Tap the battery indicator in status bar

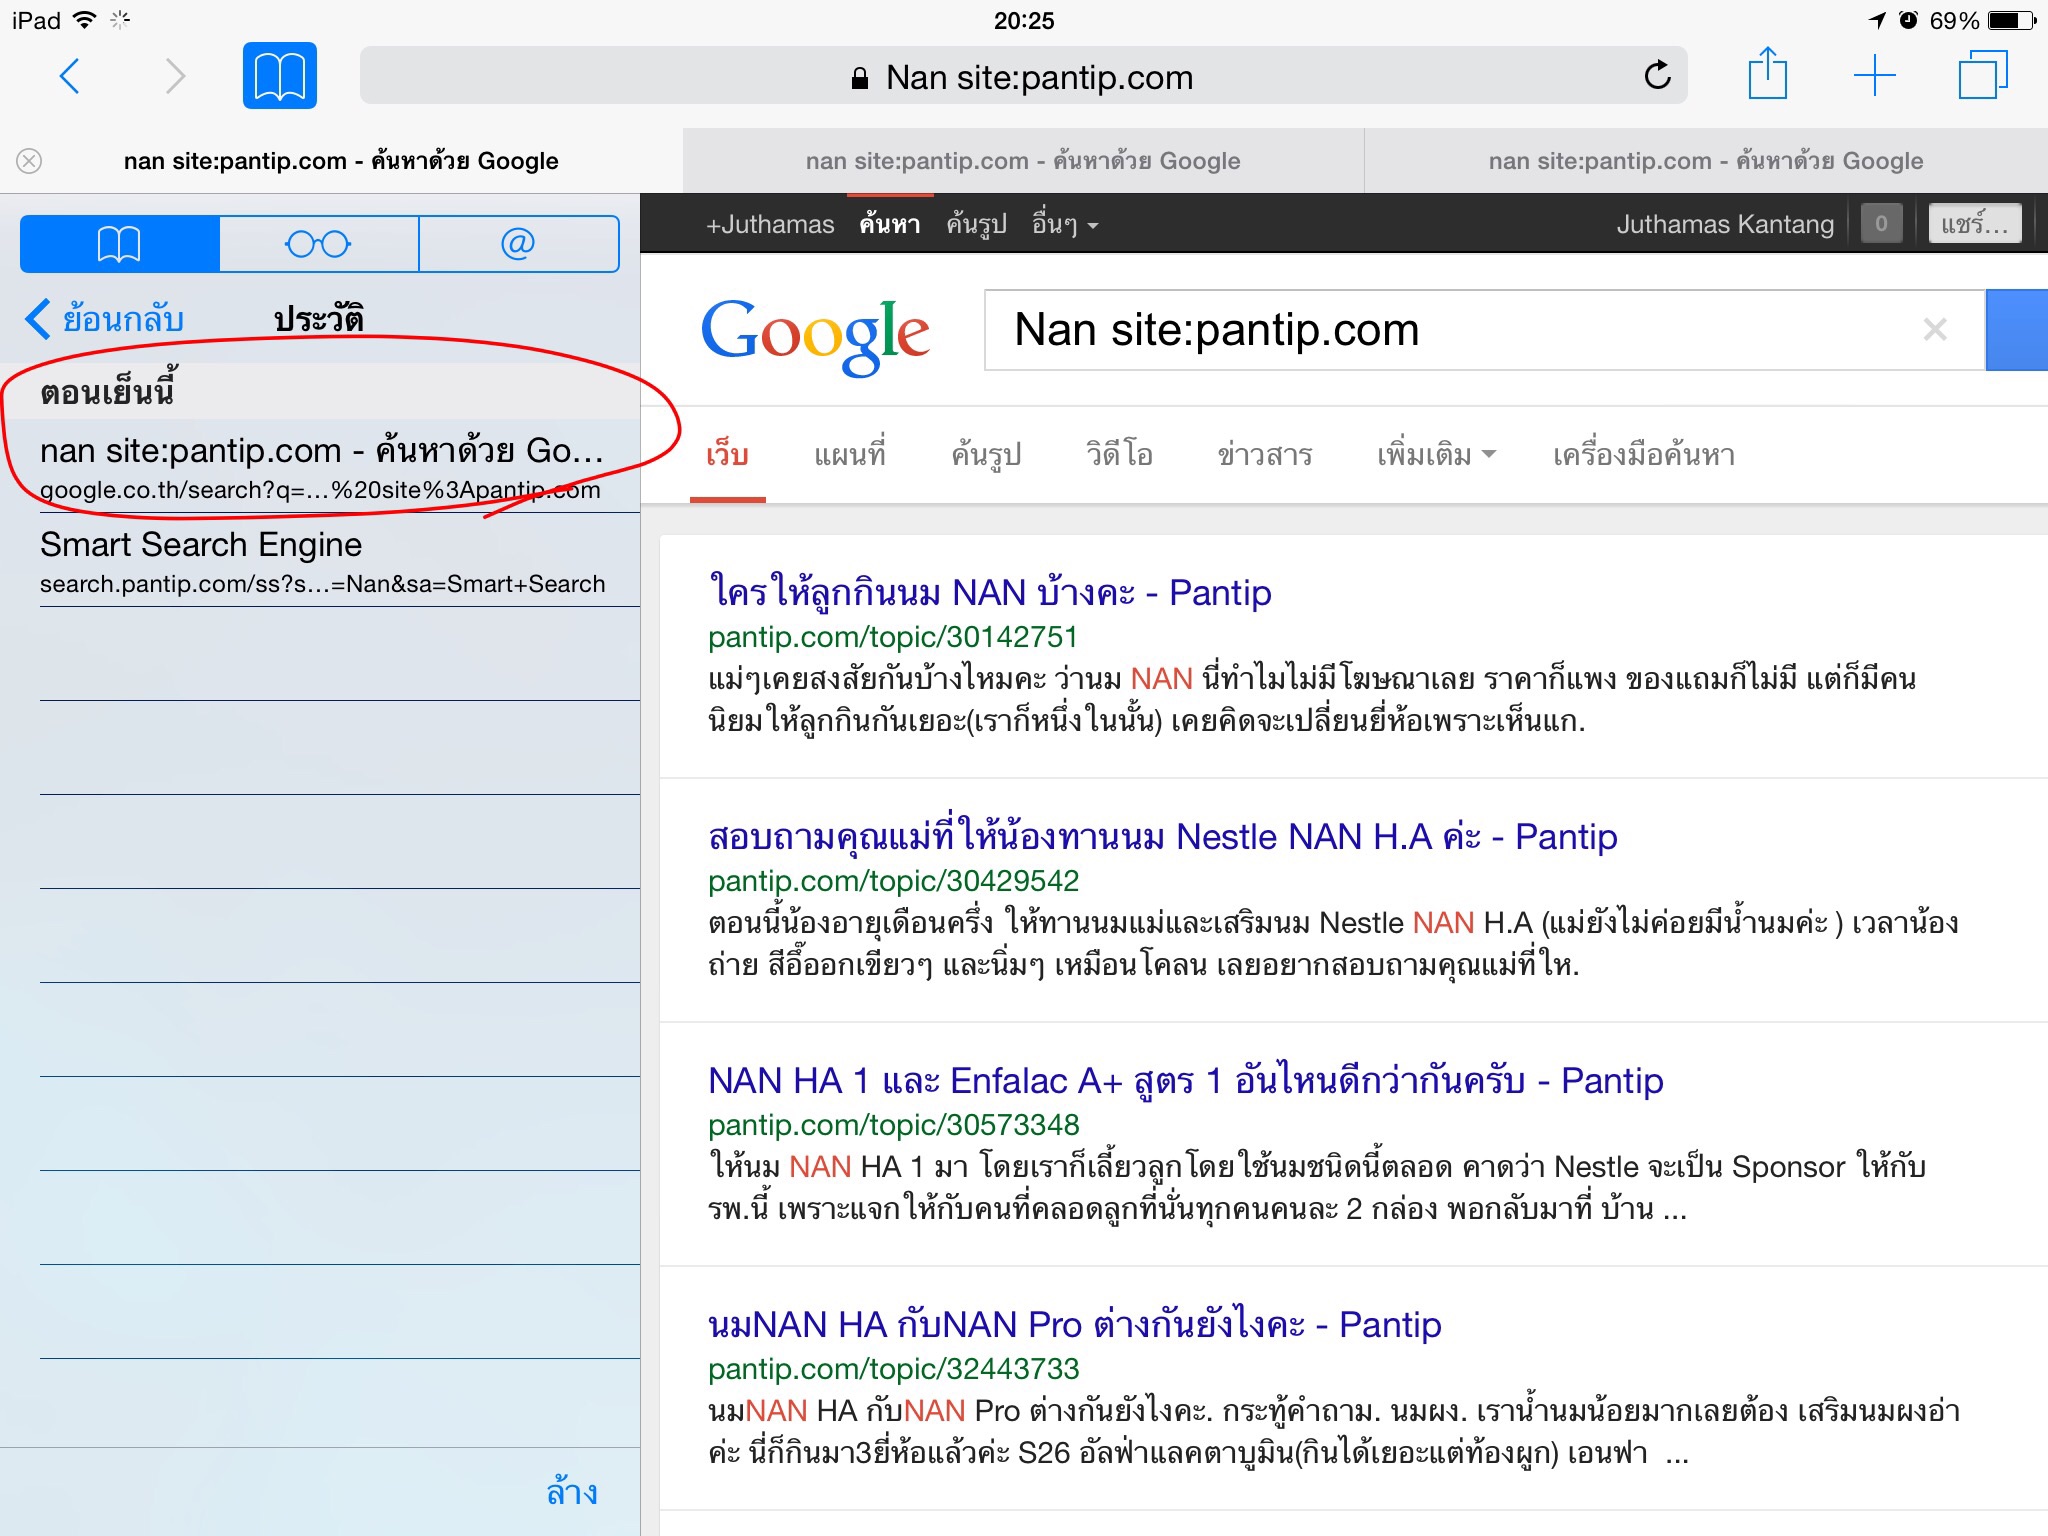[x=2012, y=20]
